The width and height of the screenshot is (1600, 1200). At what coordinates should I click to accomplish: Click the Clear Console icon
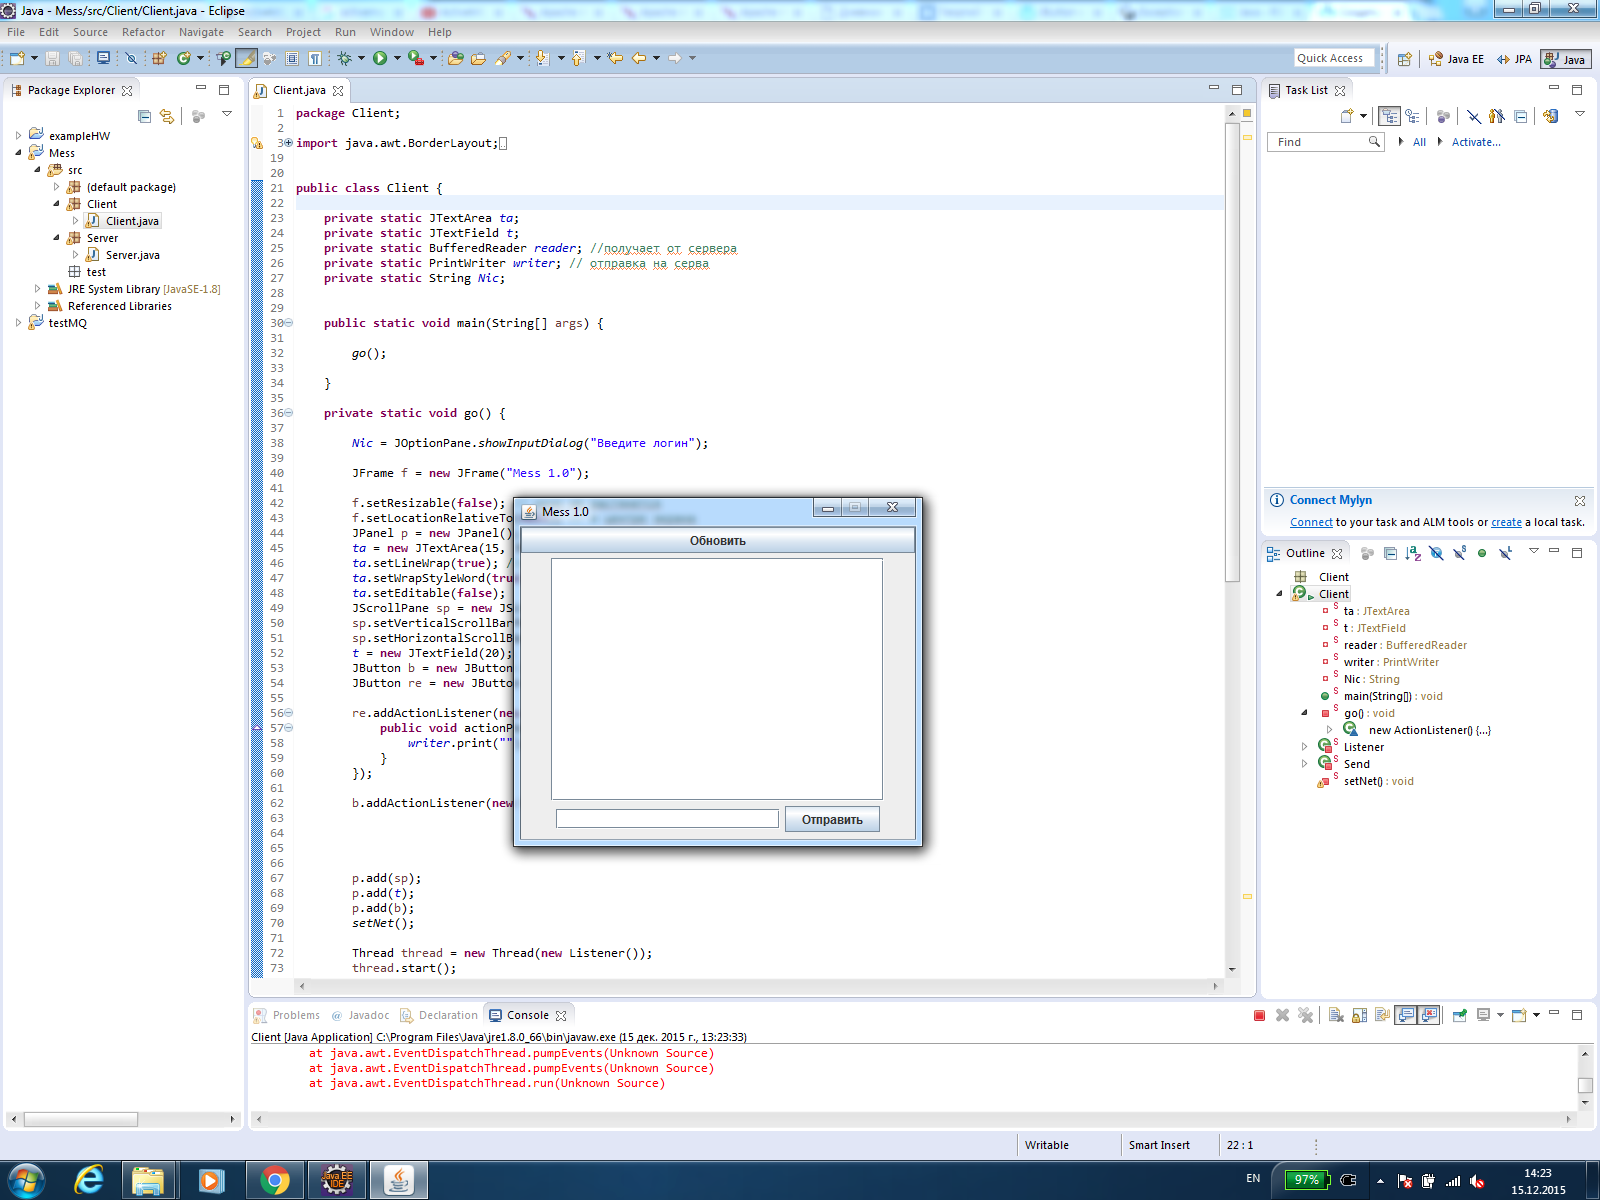[1336, 1016]
